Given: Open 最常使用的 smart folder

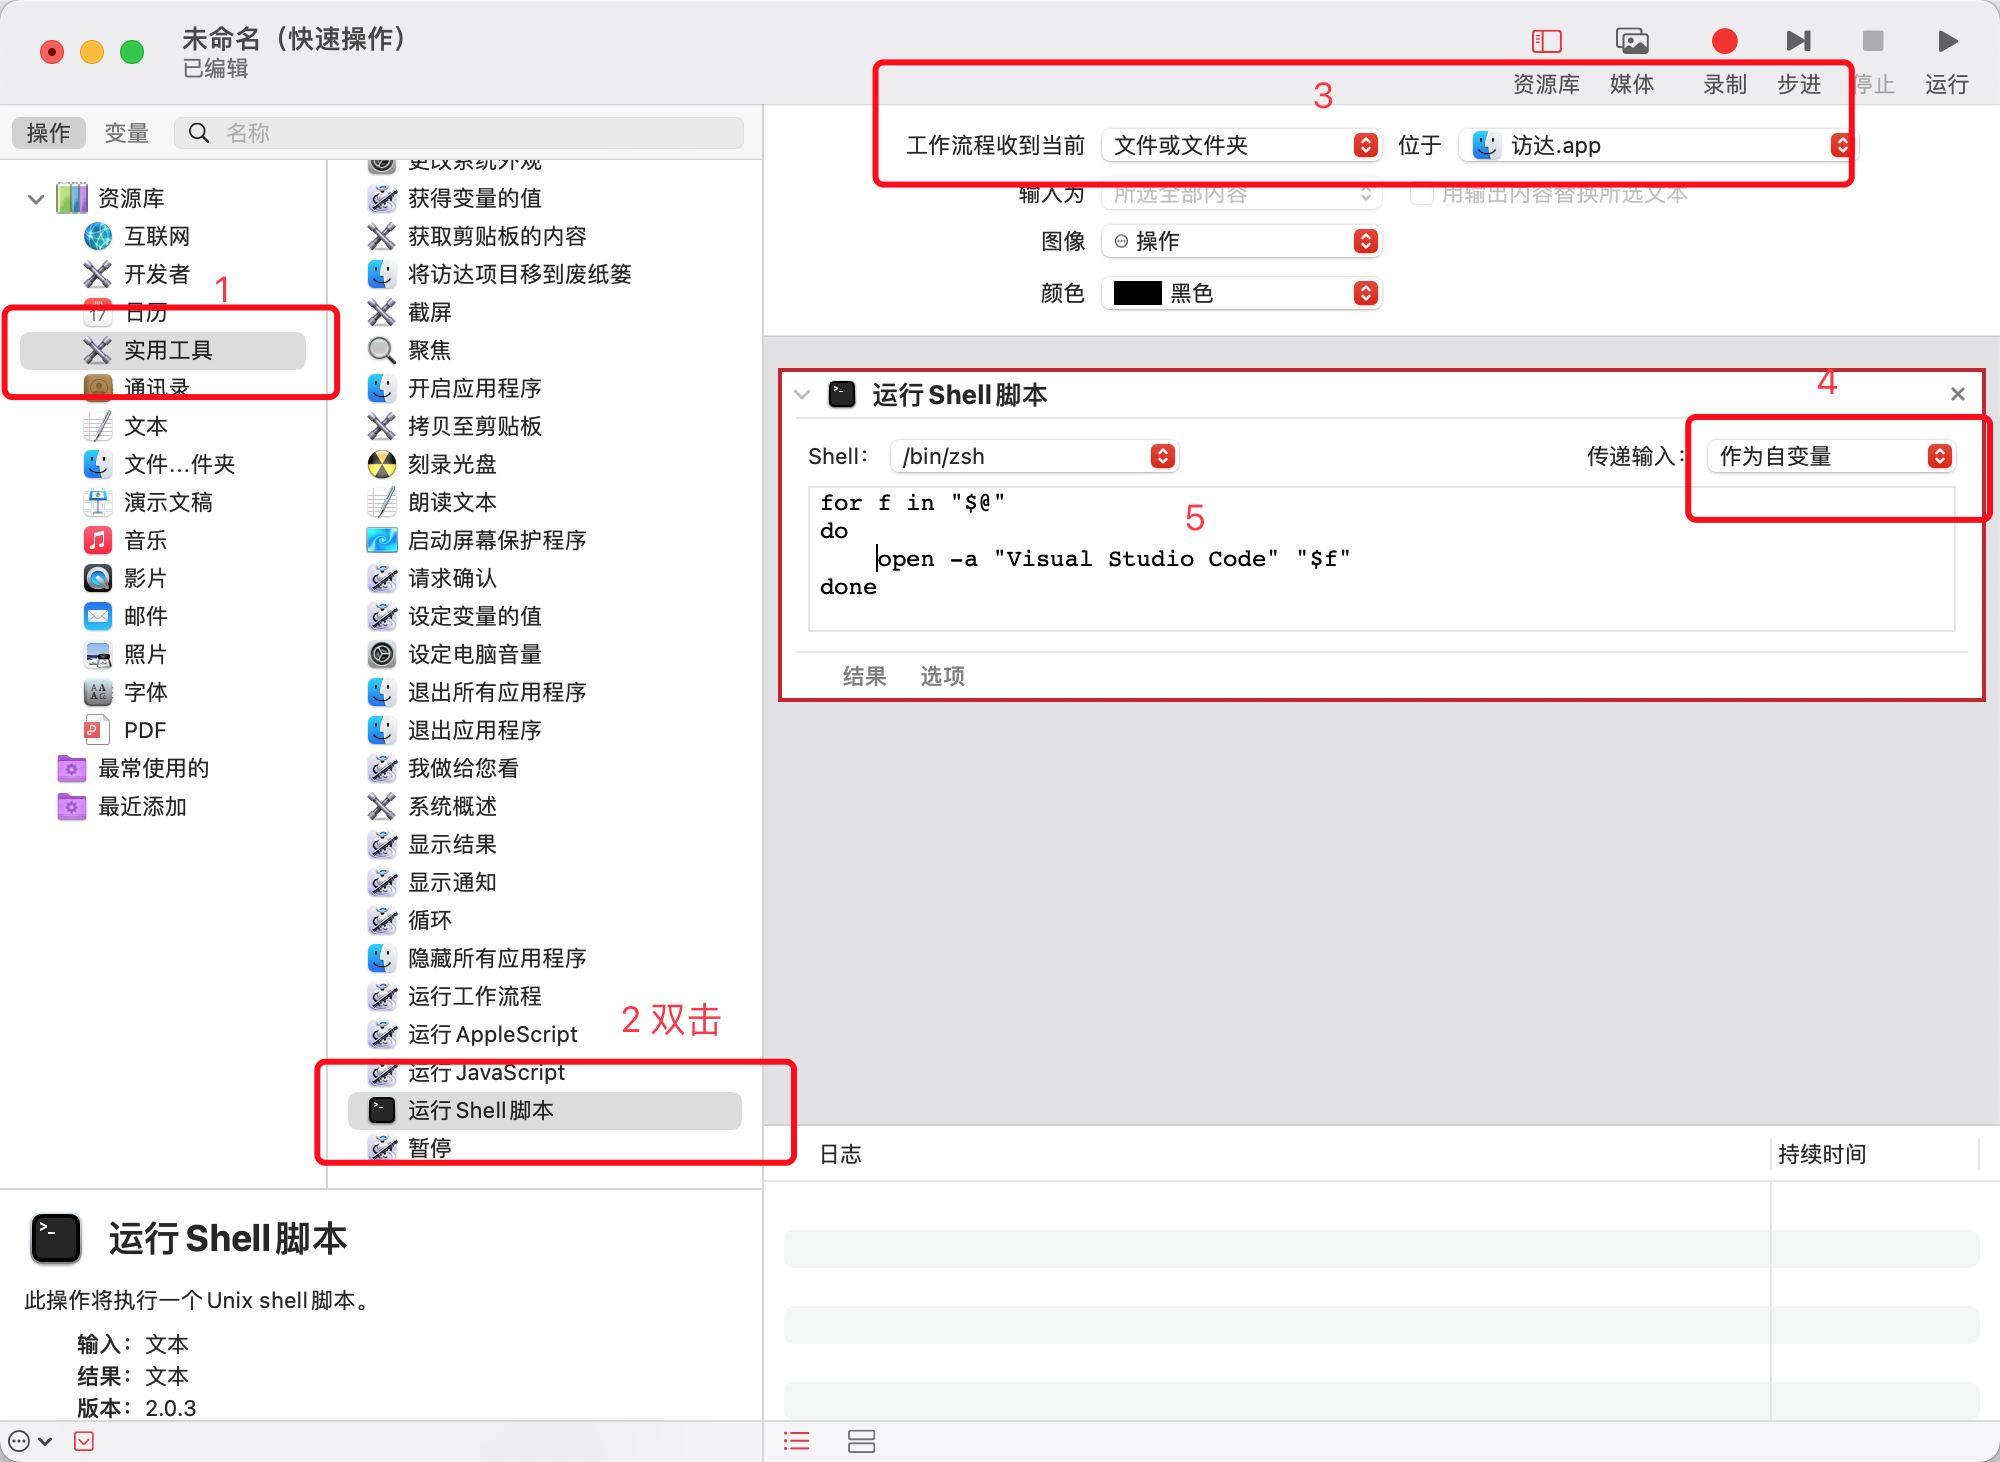Looking at the screenshot, I should (134, 768).
